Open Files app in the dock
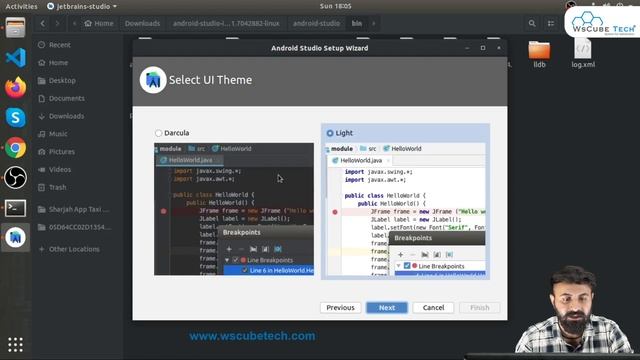 click(x=16, y=28)
